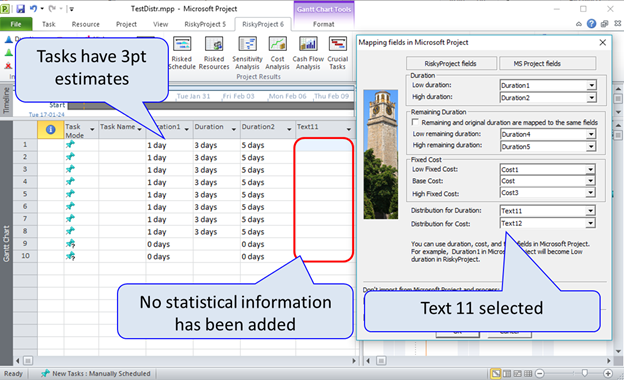Click New Tasks: Manually Scheduled status
This screenshot has height=380, width=624.
[x=96, y=373]
